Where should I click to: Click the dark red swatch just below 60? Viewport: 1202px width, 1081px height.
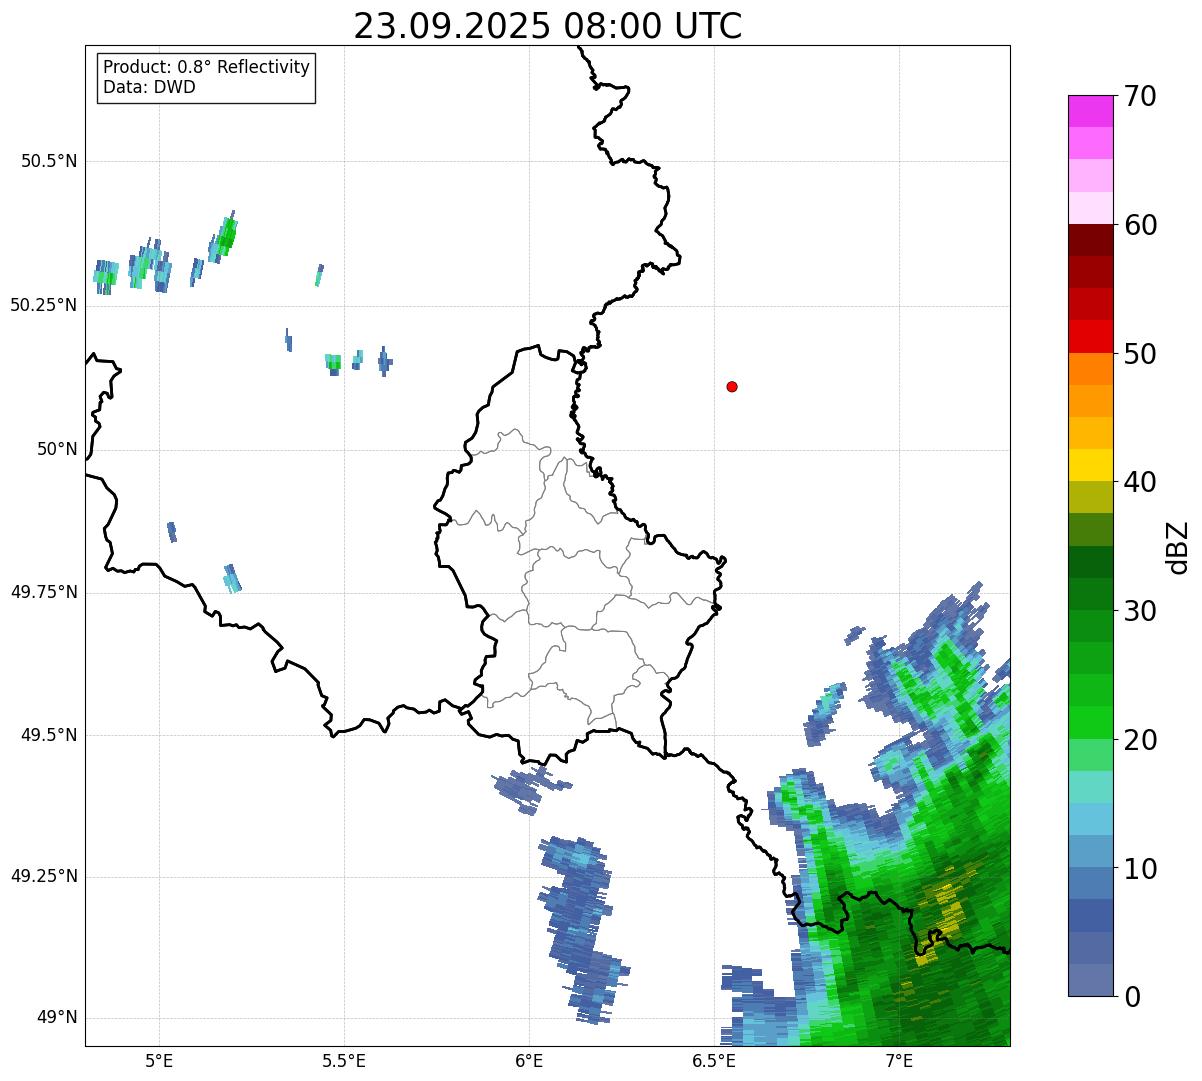click(1090, 240)
